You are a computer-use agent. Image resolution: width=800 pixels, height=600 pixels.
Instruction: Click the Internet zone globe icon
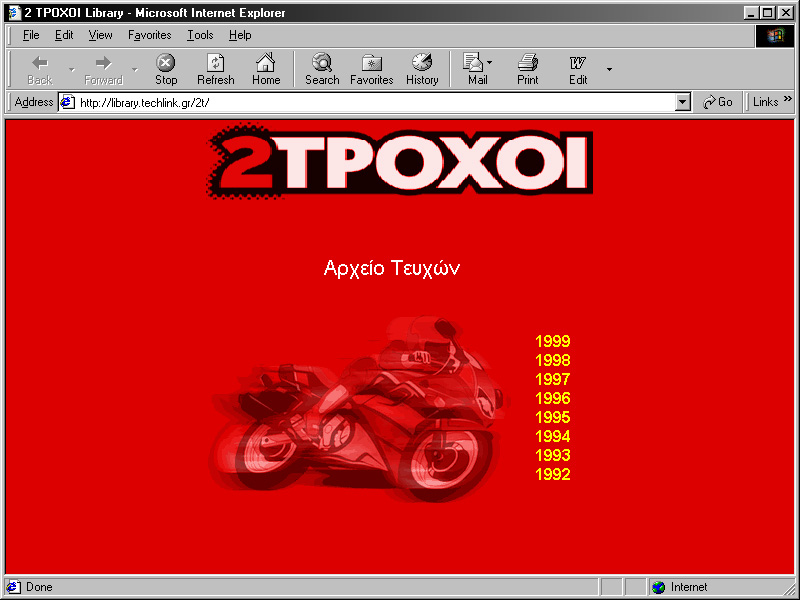pyautogui.click(x=659, y=587)
